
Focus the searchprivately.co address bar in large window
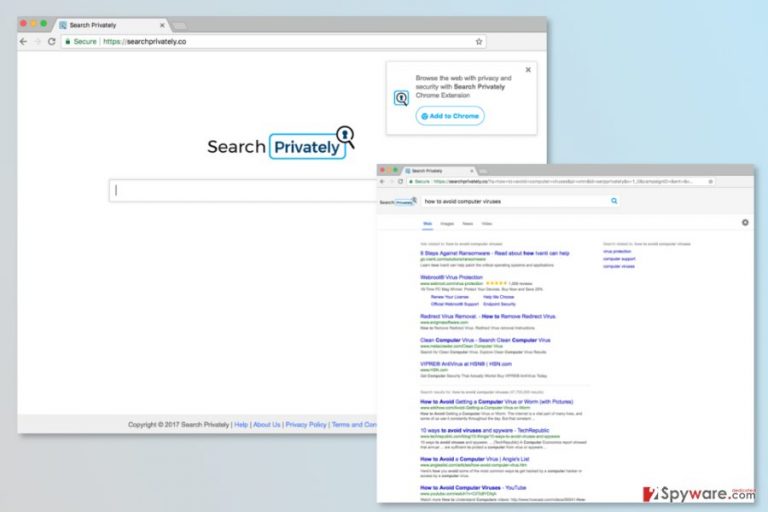click(274, 42)
